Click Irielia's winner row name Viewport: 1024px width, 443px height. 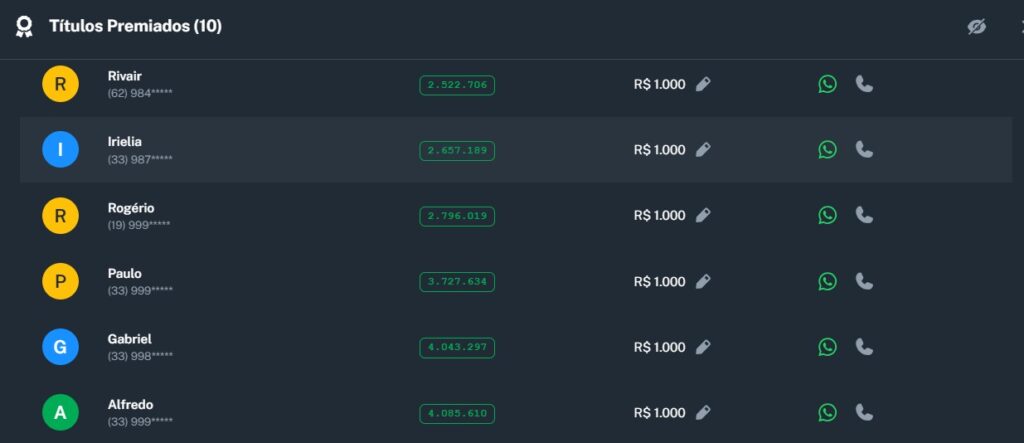click(125, 142)
